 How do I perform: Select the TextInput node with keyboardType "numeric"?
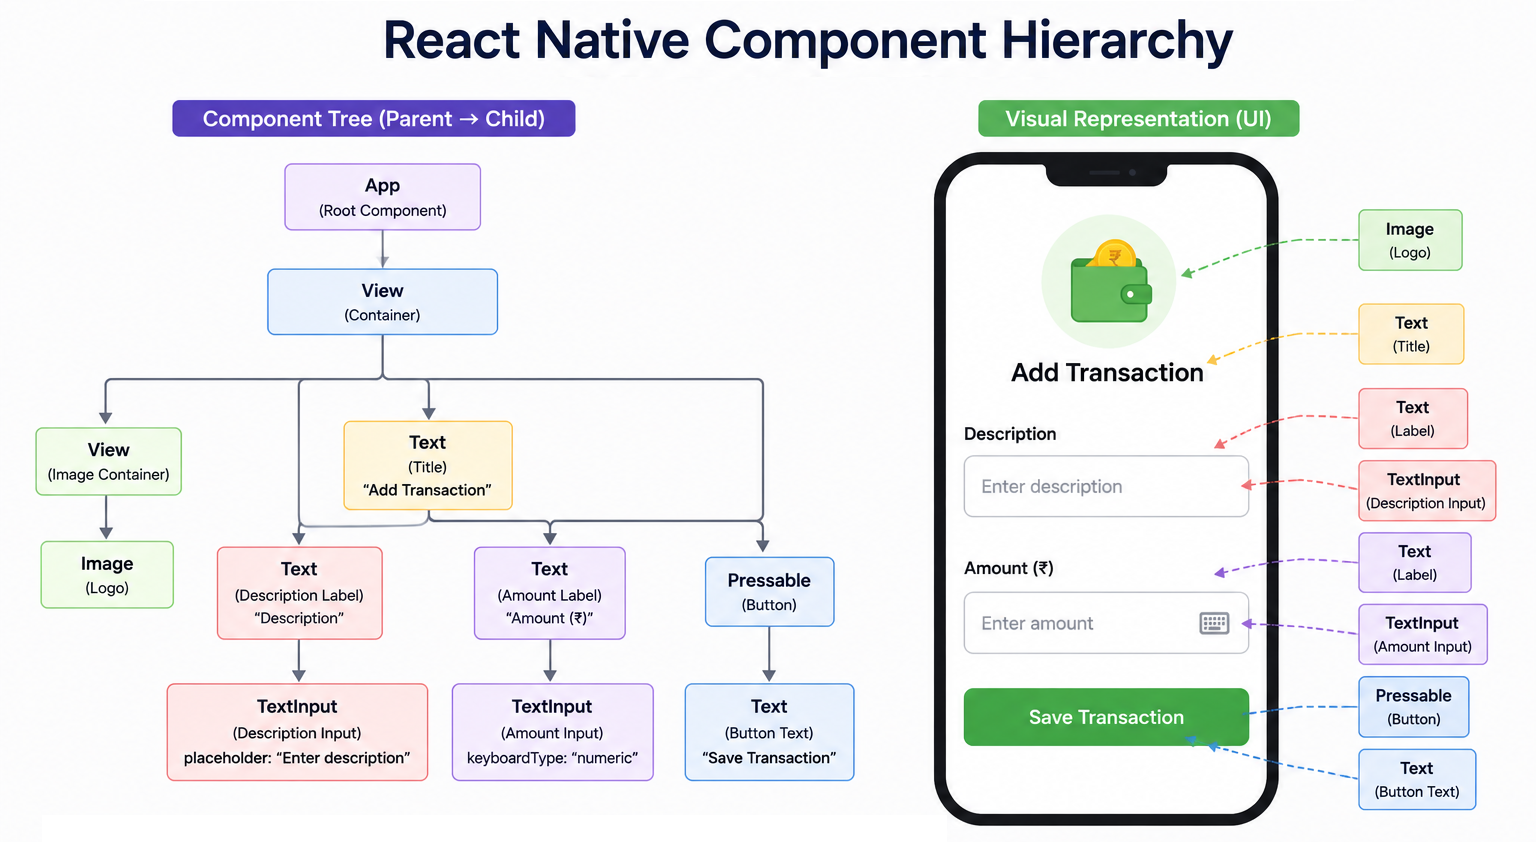[553, 732]
